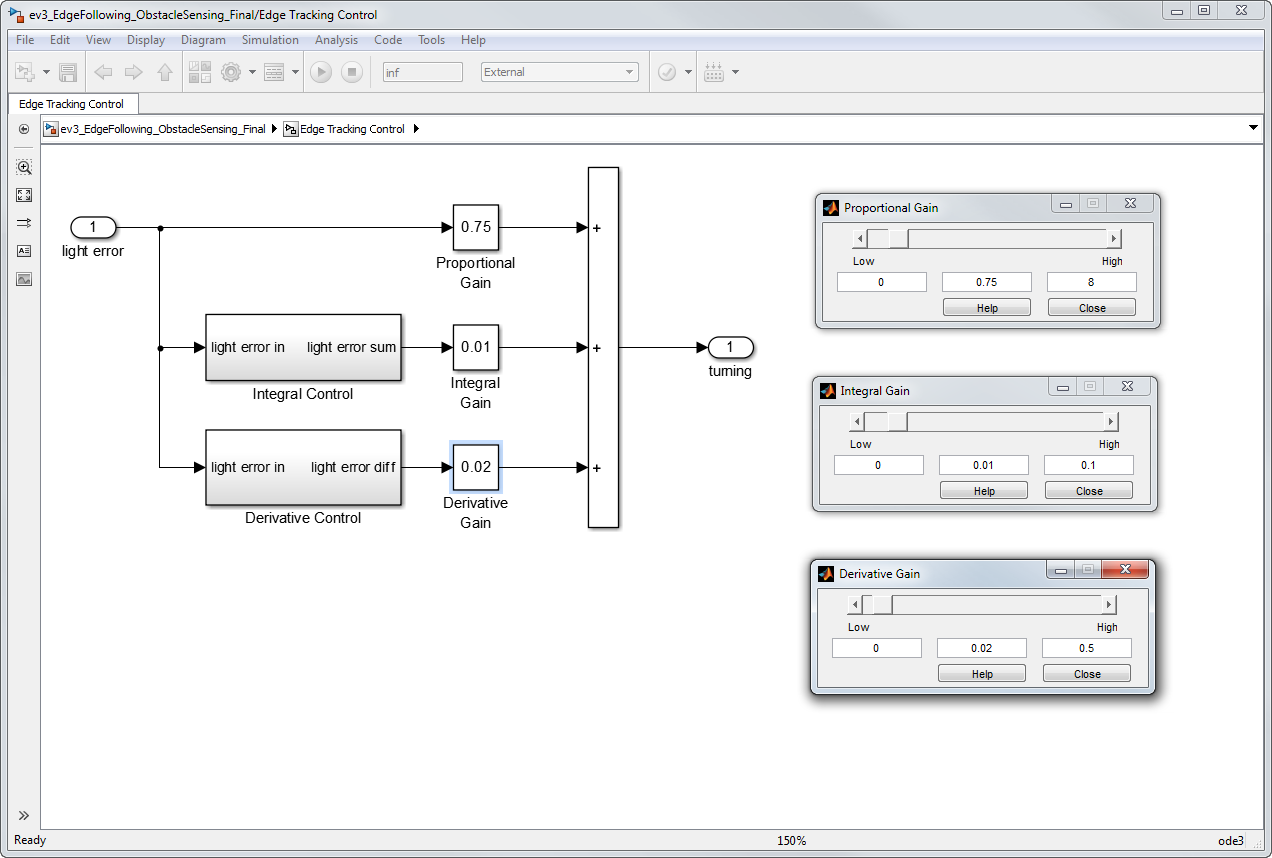Open Model Configuration Parameters gear icon
The width and height of the screenshot is (1272, 858).
[231, 72]
